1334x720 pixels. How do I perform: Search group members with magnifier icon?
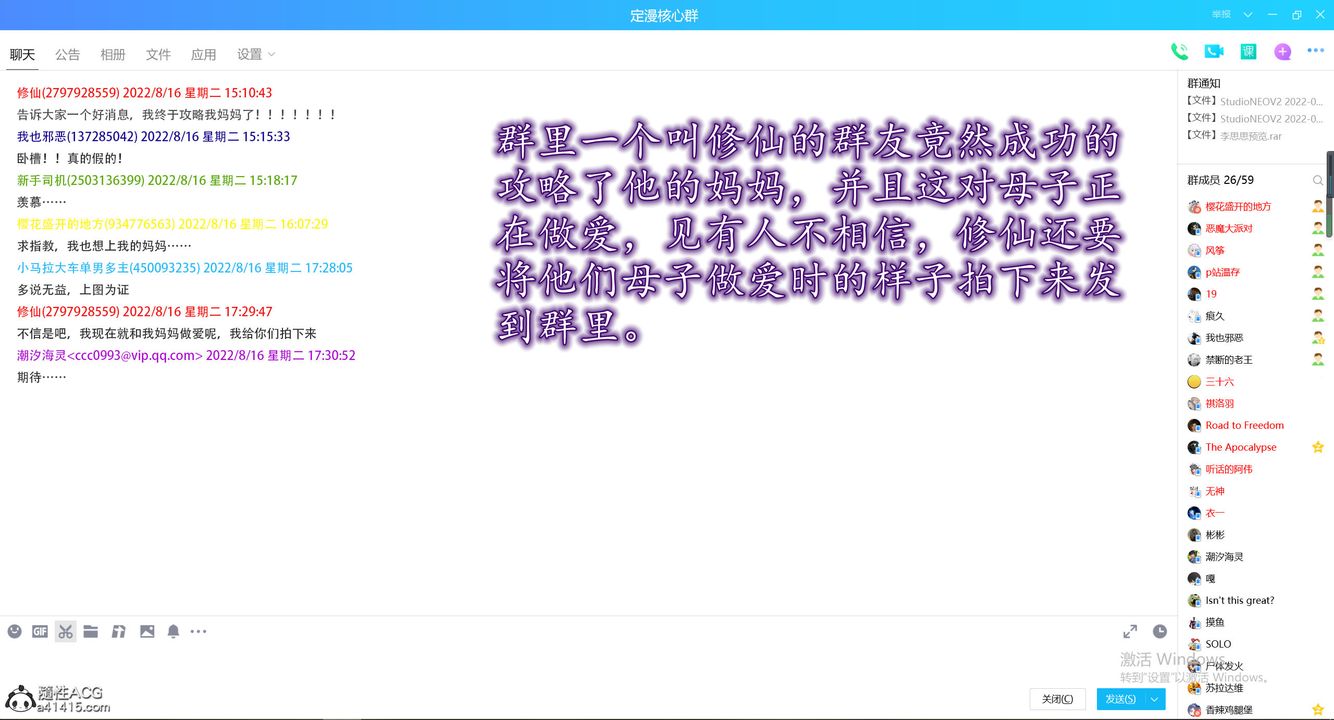coord(1318,180)
